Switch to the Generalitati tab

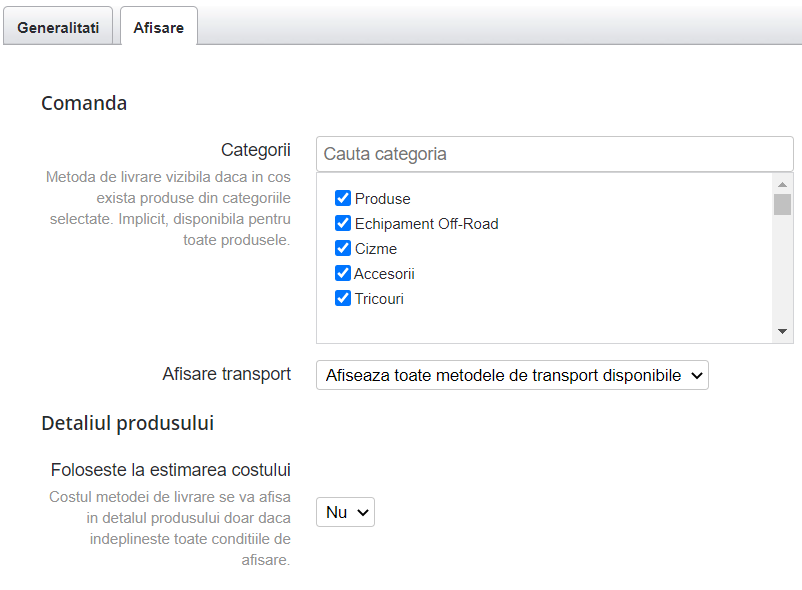[58, 28]
